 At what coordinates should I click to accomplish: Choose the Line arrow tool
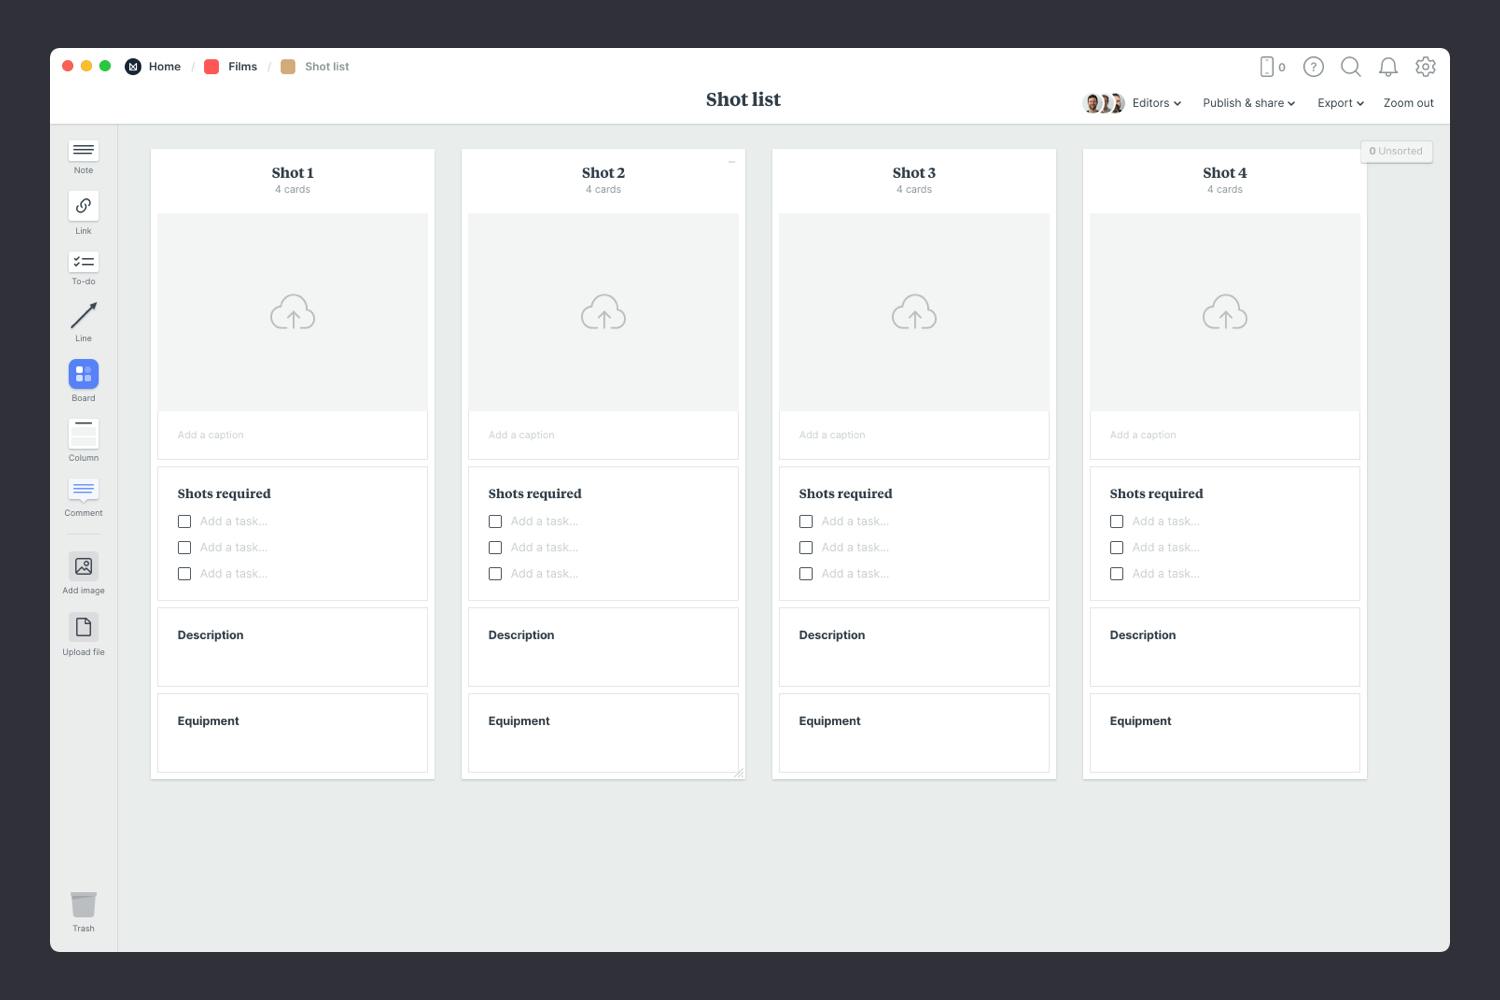coord(83,316)
